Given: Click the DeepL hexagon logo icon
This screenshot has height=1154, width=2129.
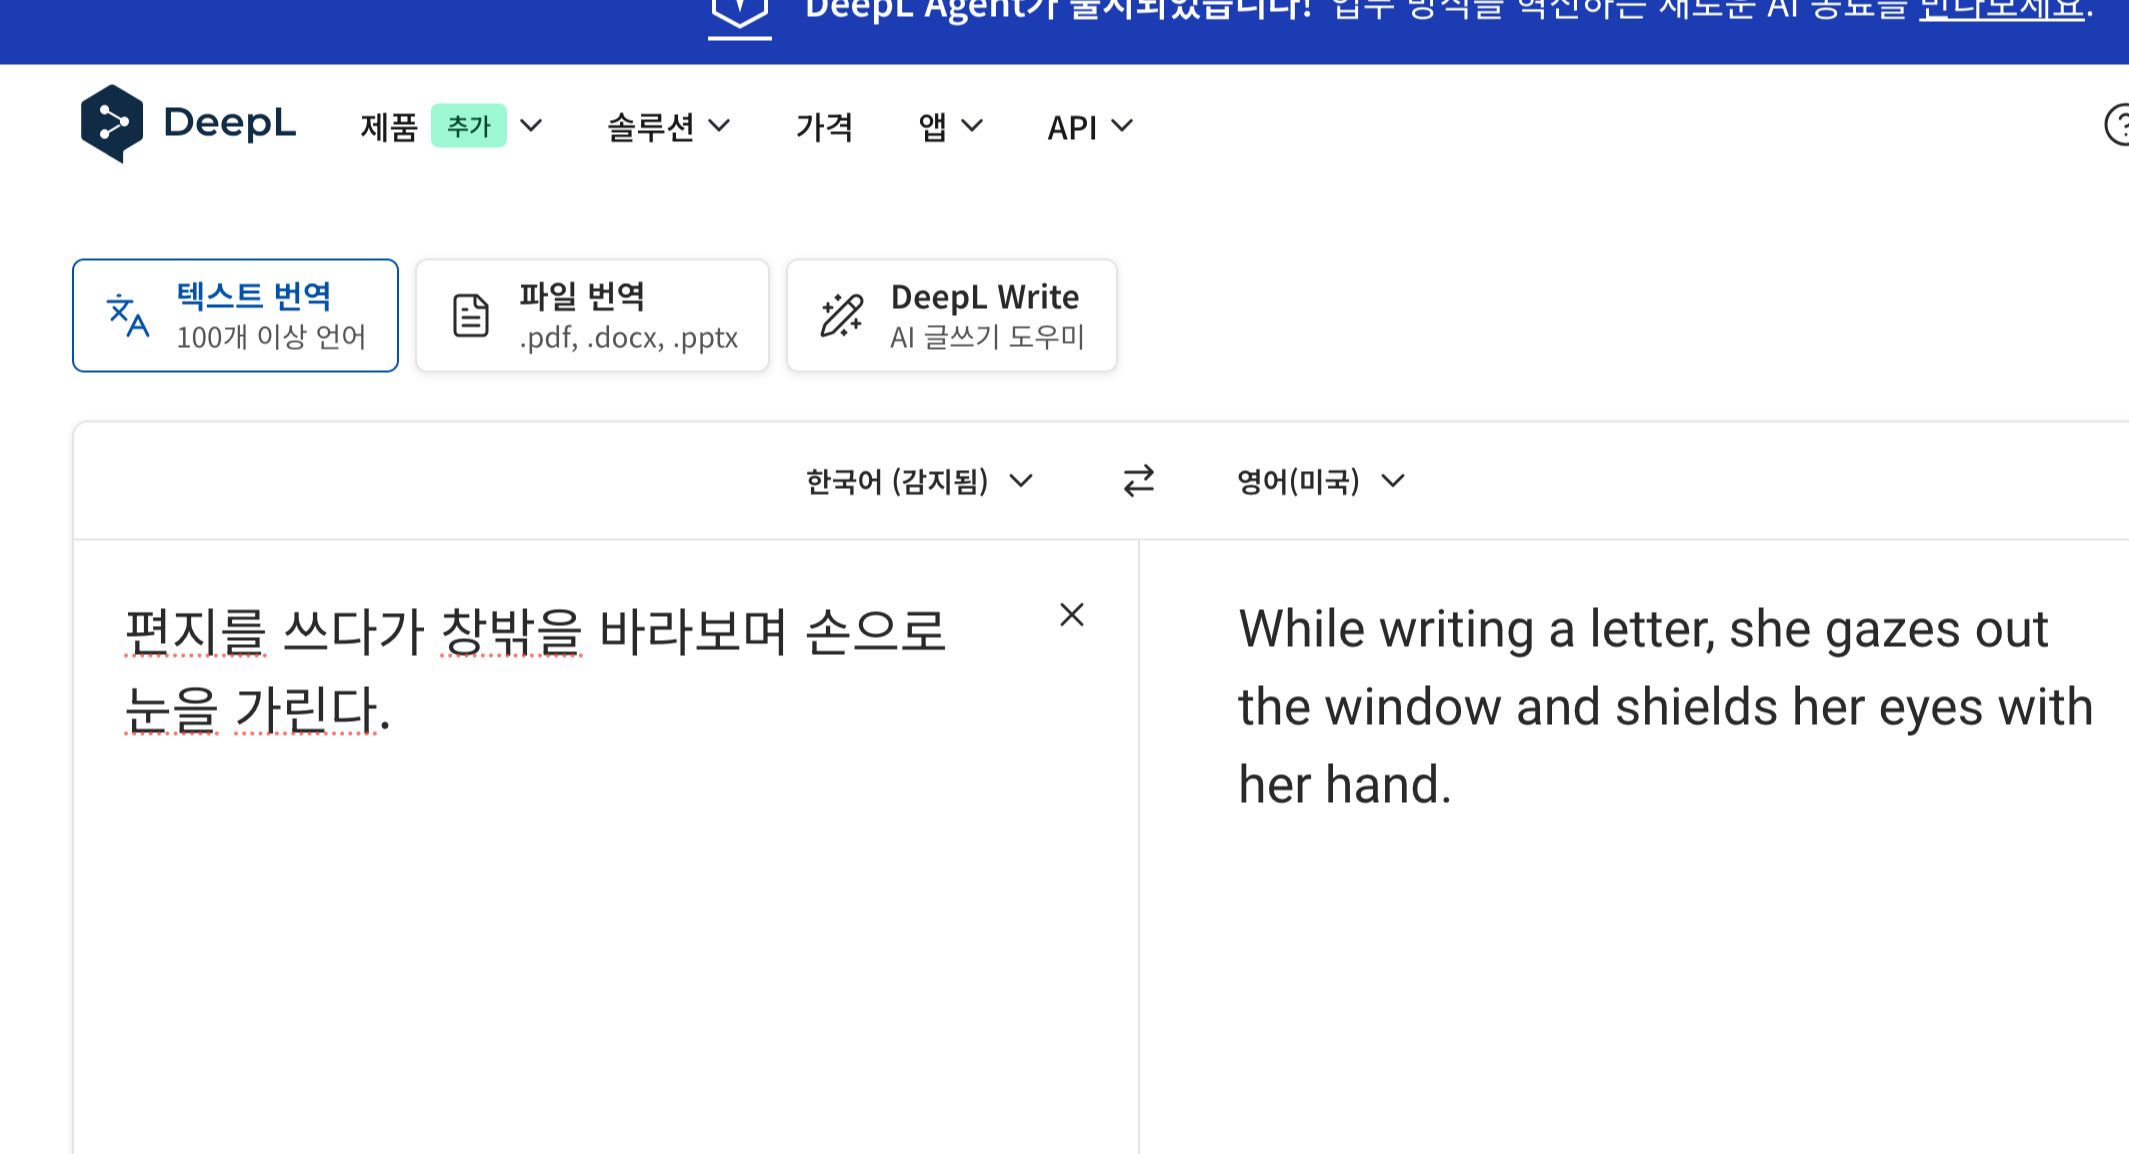Looking at the screenshot, I should click(x=111, y=123).
